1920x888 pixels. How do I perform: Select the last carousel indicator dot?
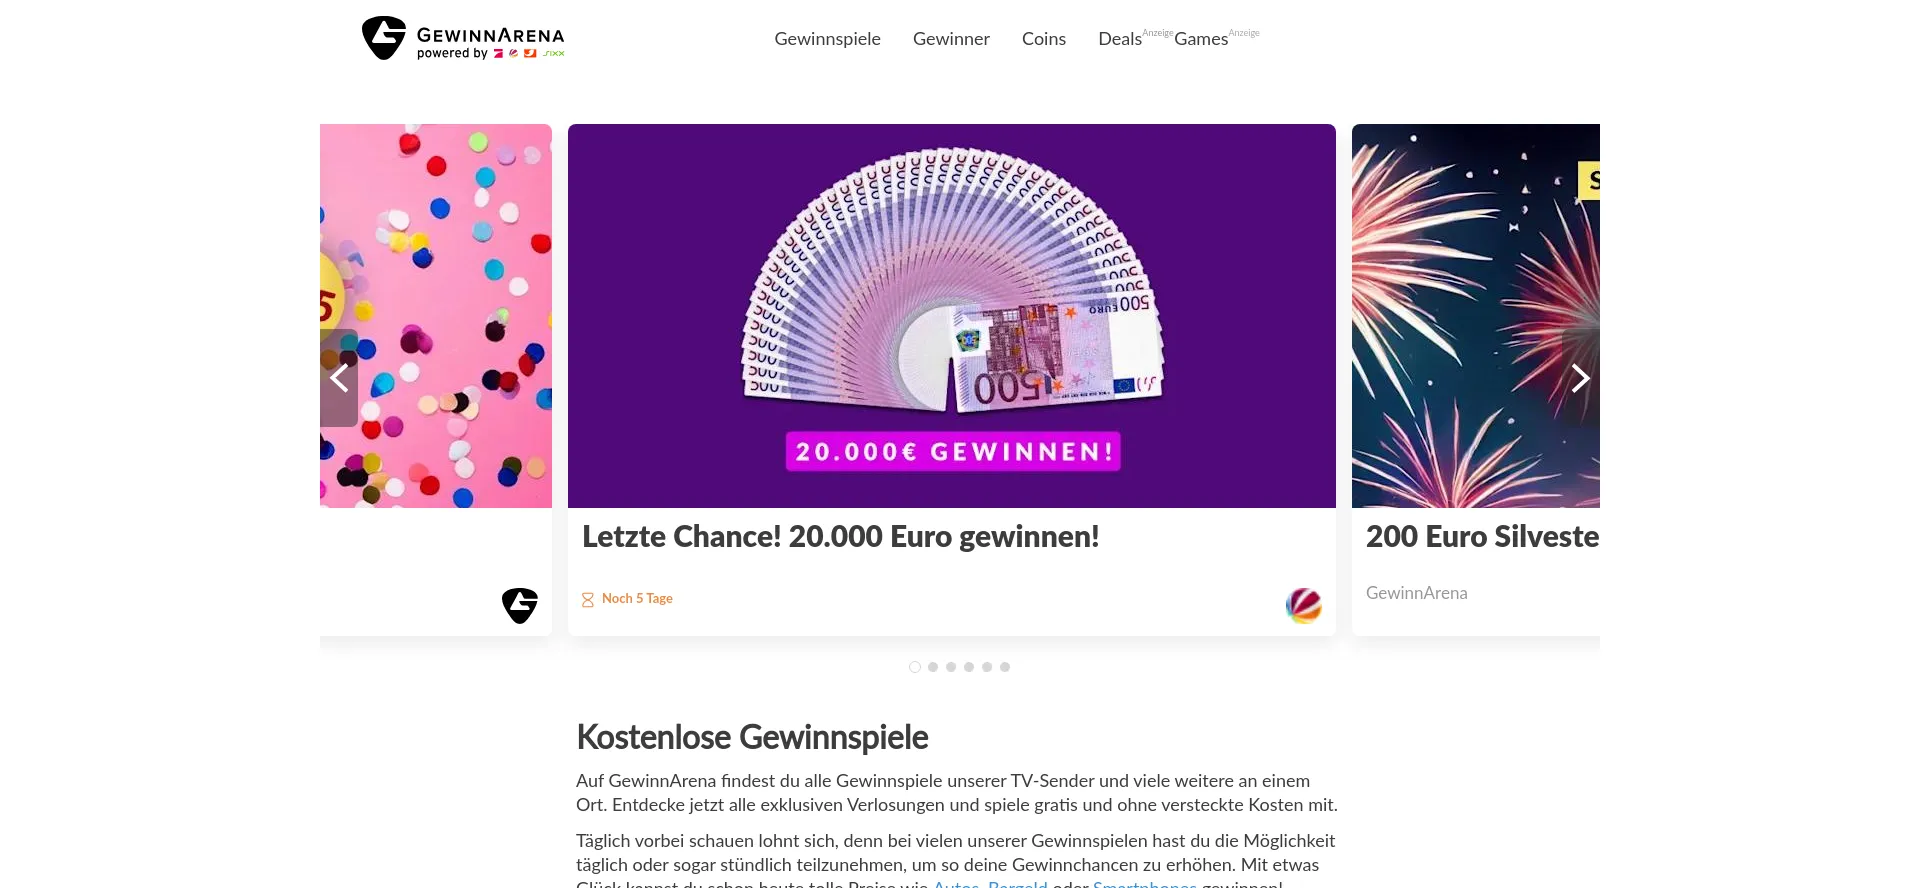(1005, 667)
